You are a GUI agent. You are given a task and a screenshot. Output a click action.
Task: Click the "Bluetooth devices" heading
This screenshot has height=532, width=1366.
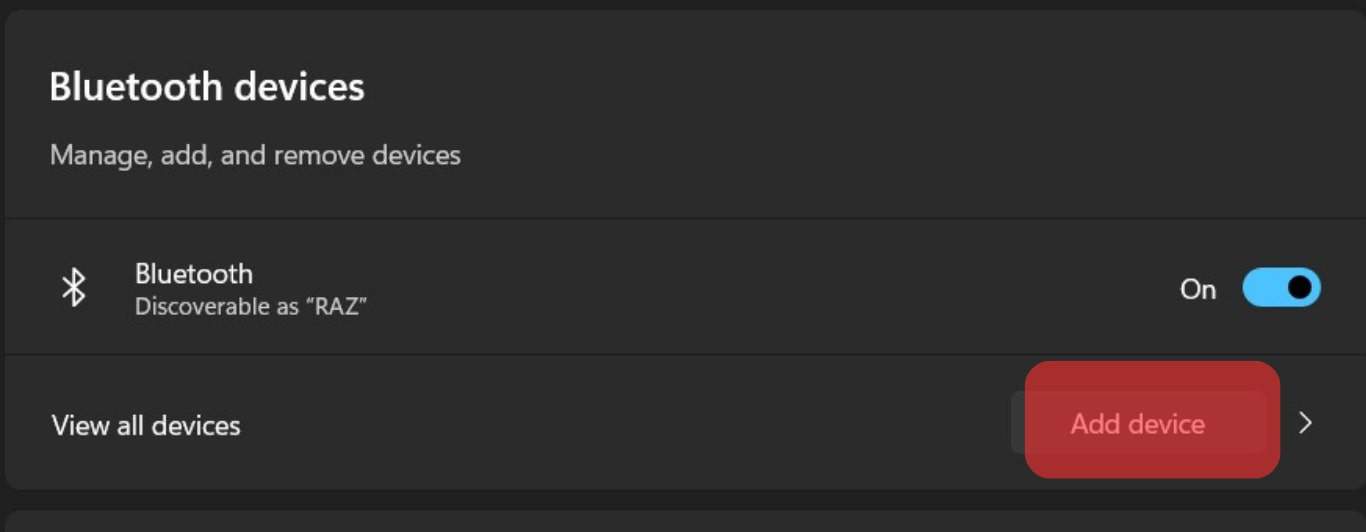pos(207,87)
